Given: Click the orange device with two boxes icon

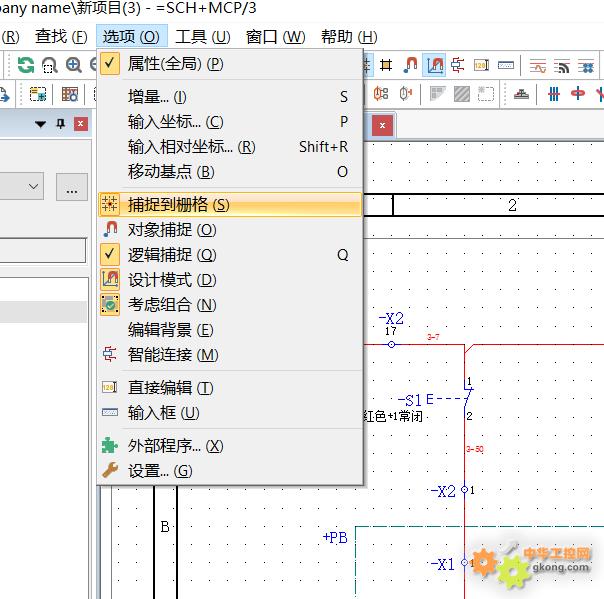Looking at the screenshot, I should click(381, 94).
